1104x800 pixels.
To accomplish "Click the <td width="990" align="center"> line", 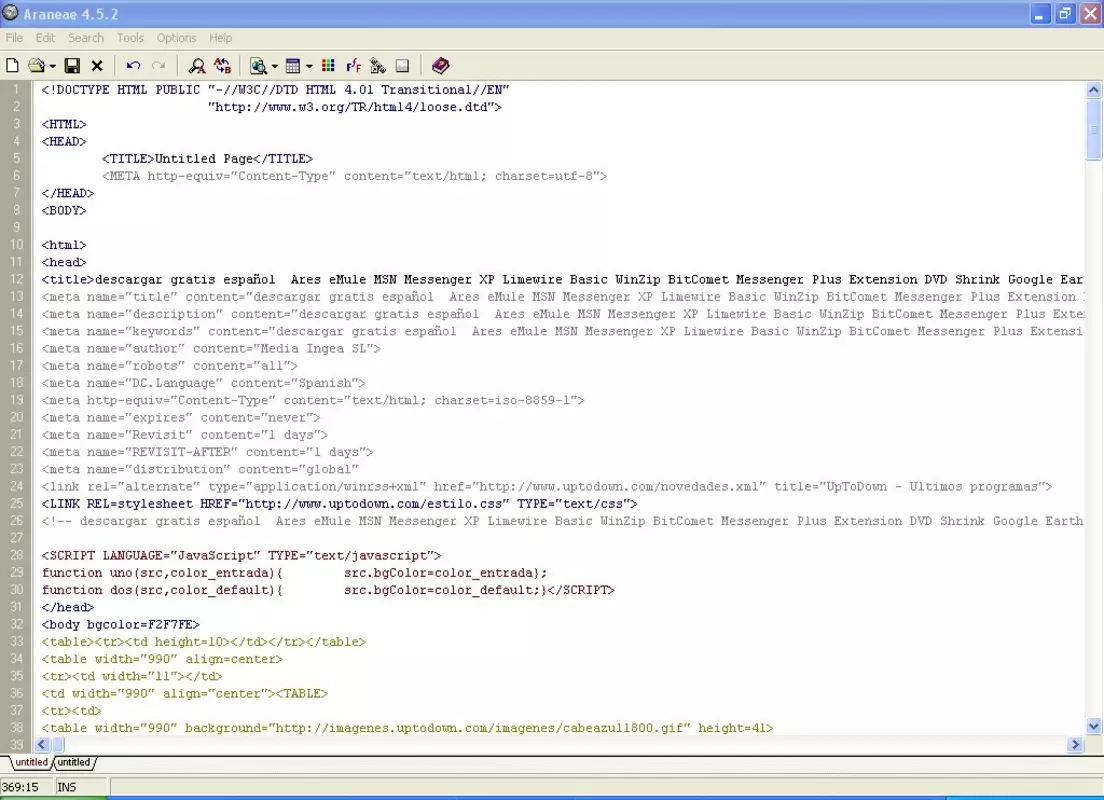I will pyautogui.click(x=184, y=693).
